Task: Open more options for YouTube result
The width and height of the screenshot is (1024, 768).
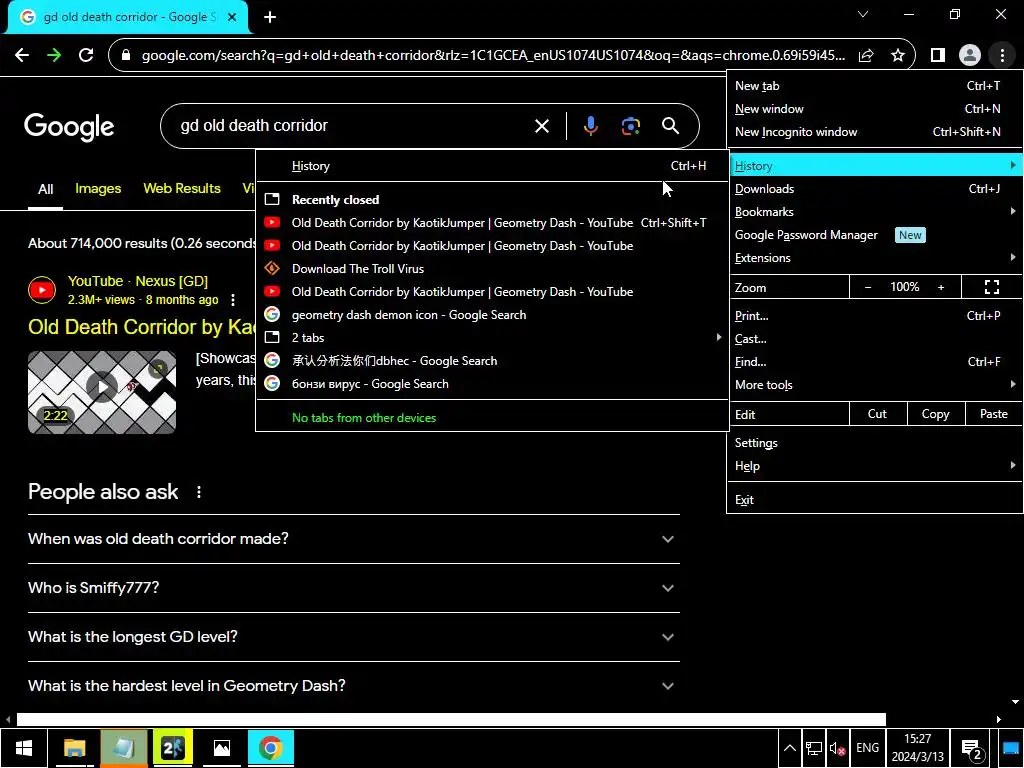Action: [x=233, y=300]
